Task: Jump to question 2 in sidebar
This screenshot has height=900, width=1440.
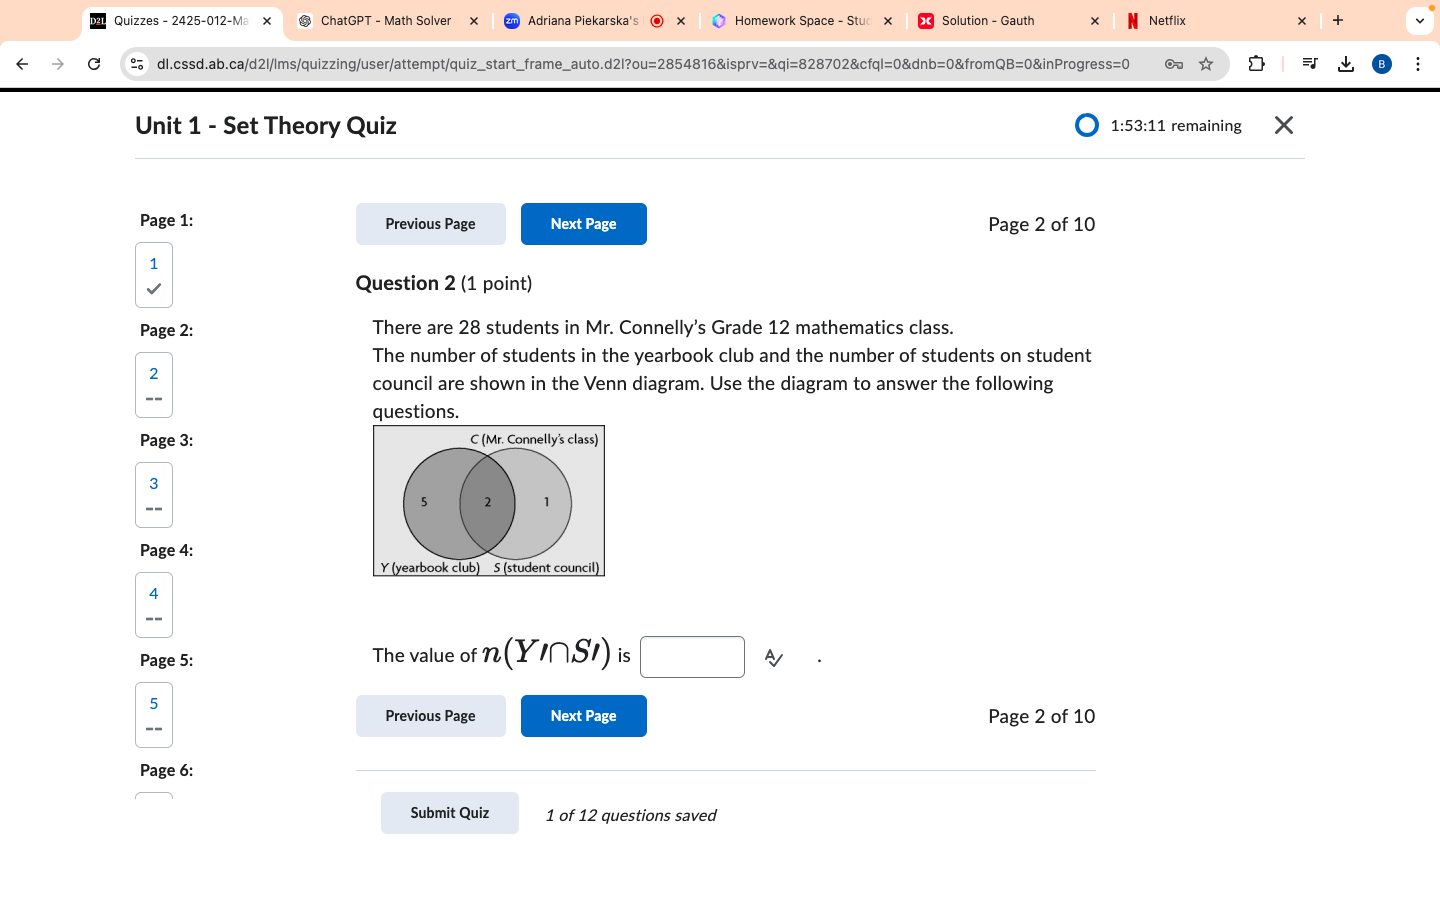Action: click(x=154, y=385)
